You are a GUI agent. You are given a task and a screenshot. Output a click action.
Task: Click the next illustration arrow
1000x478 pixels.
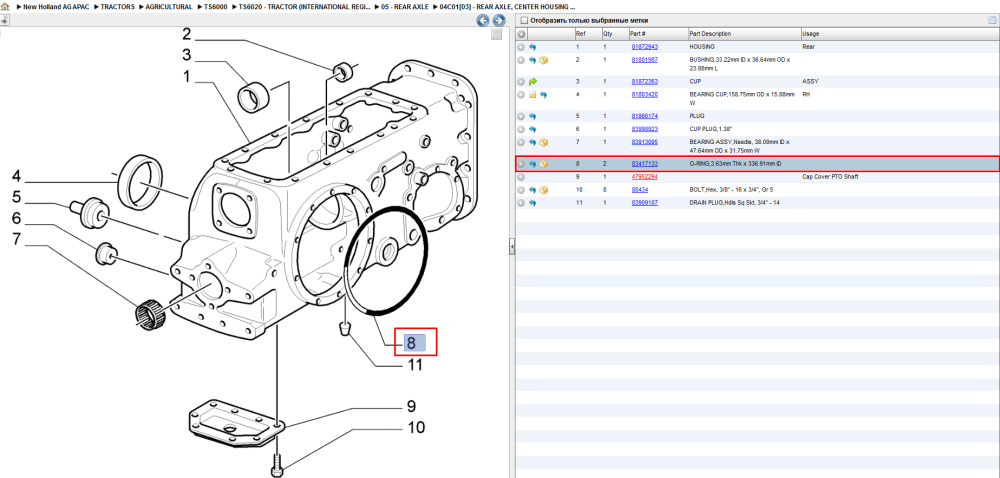click(x=498, y=20)
